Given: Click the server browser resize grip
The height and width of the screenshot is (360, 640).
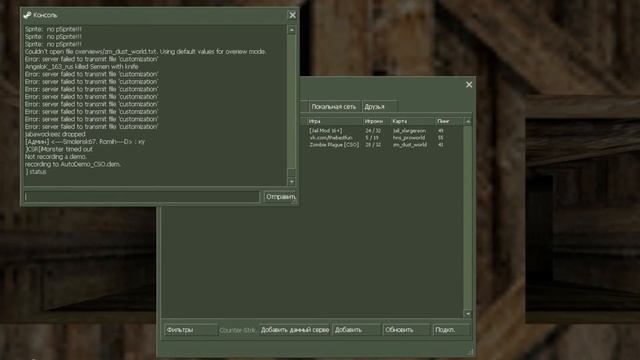Looking at the screenshot, I should coord(470,352).
